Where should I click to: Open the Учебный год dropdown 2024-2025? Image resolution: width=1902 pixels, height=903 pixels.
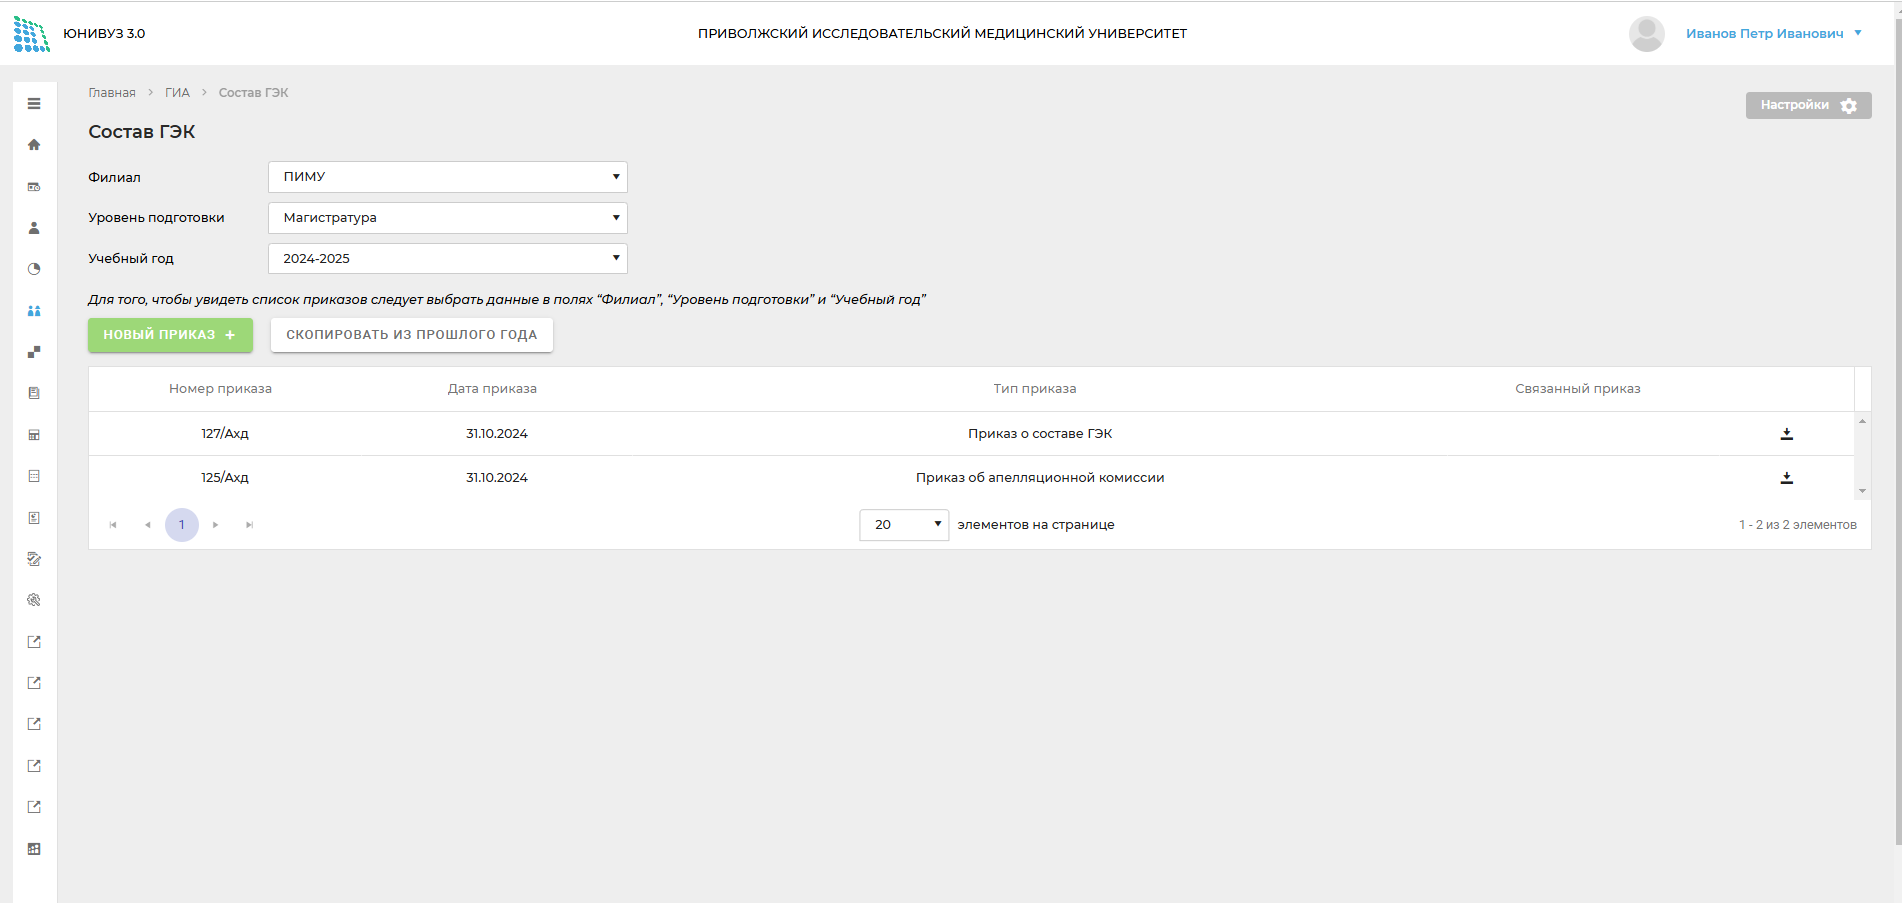point(448,259)
